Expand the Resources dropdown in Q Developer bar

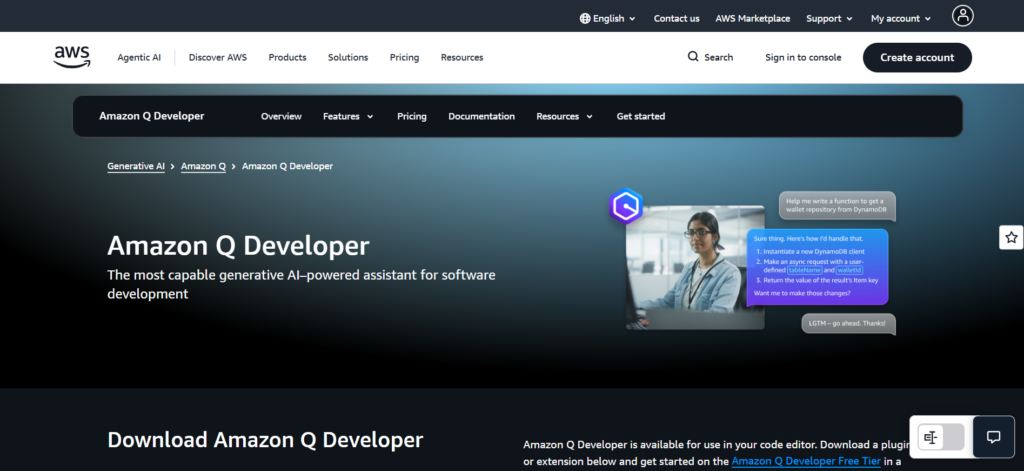[x=564, y=116]
